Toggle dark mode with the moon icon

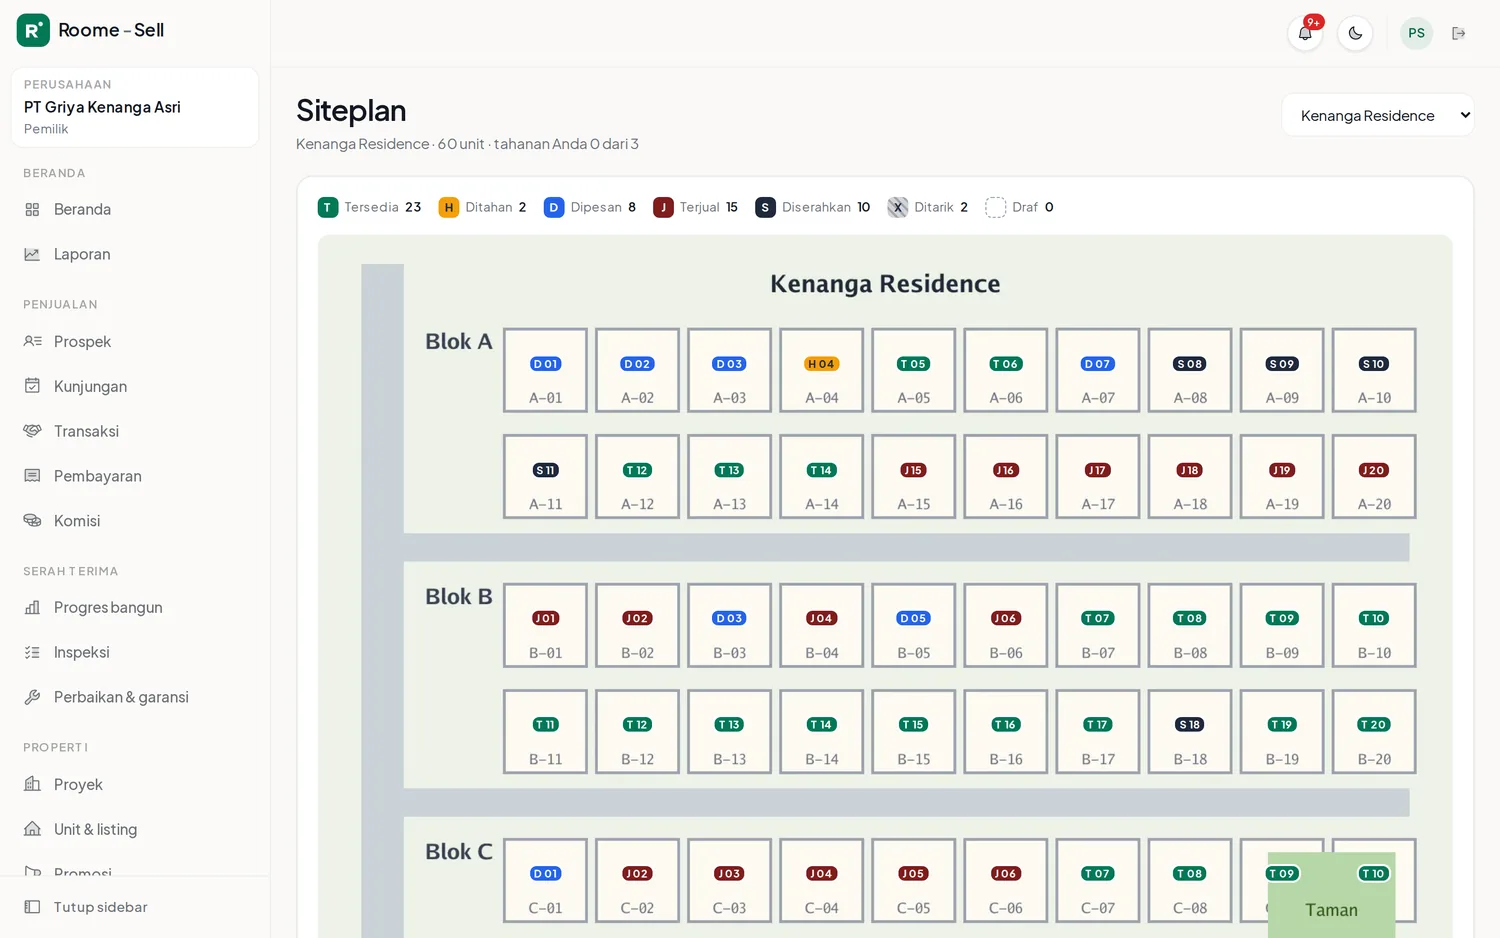pyautogui.click(x=1355, y=33)
